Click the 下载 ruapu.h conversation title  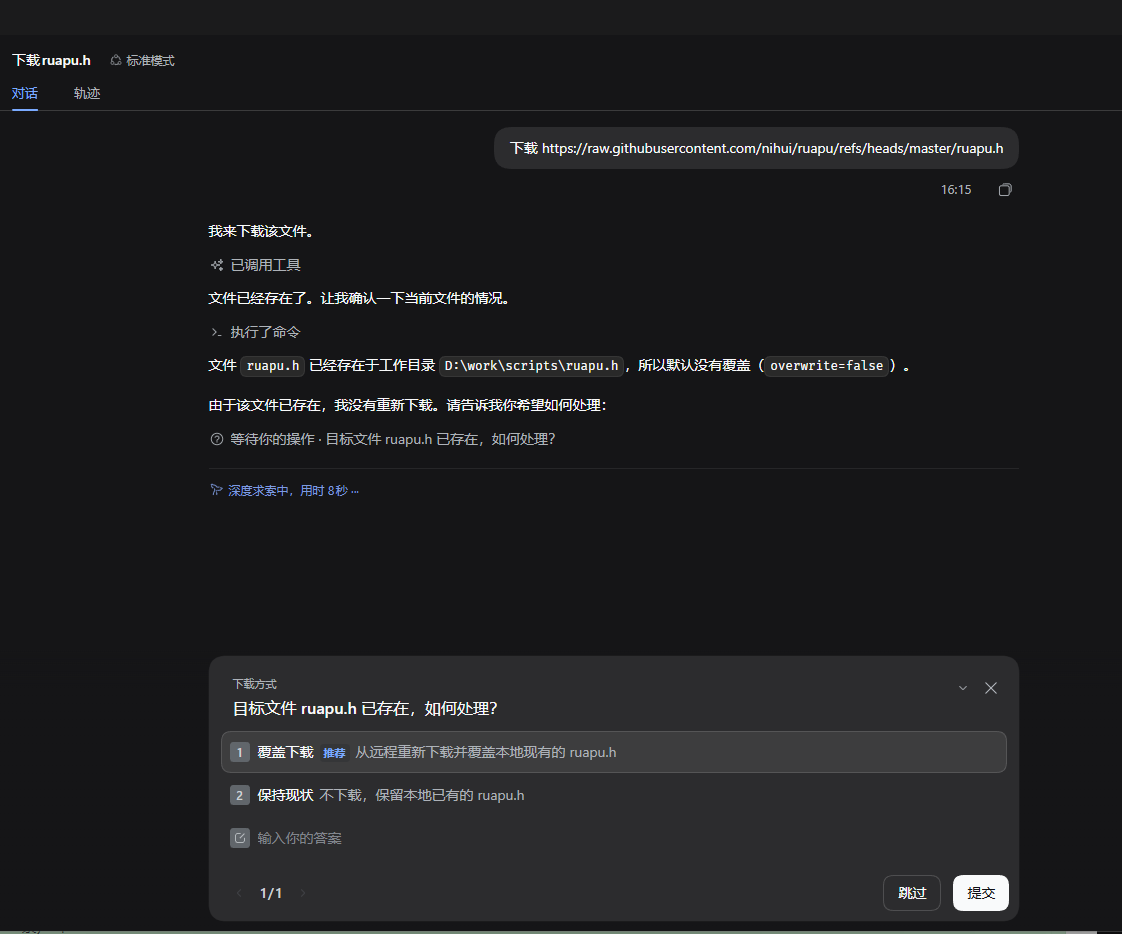[52, 60]
